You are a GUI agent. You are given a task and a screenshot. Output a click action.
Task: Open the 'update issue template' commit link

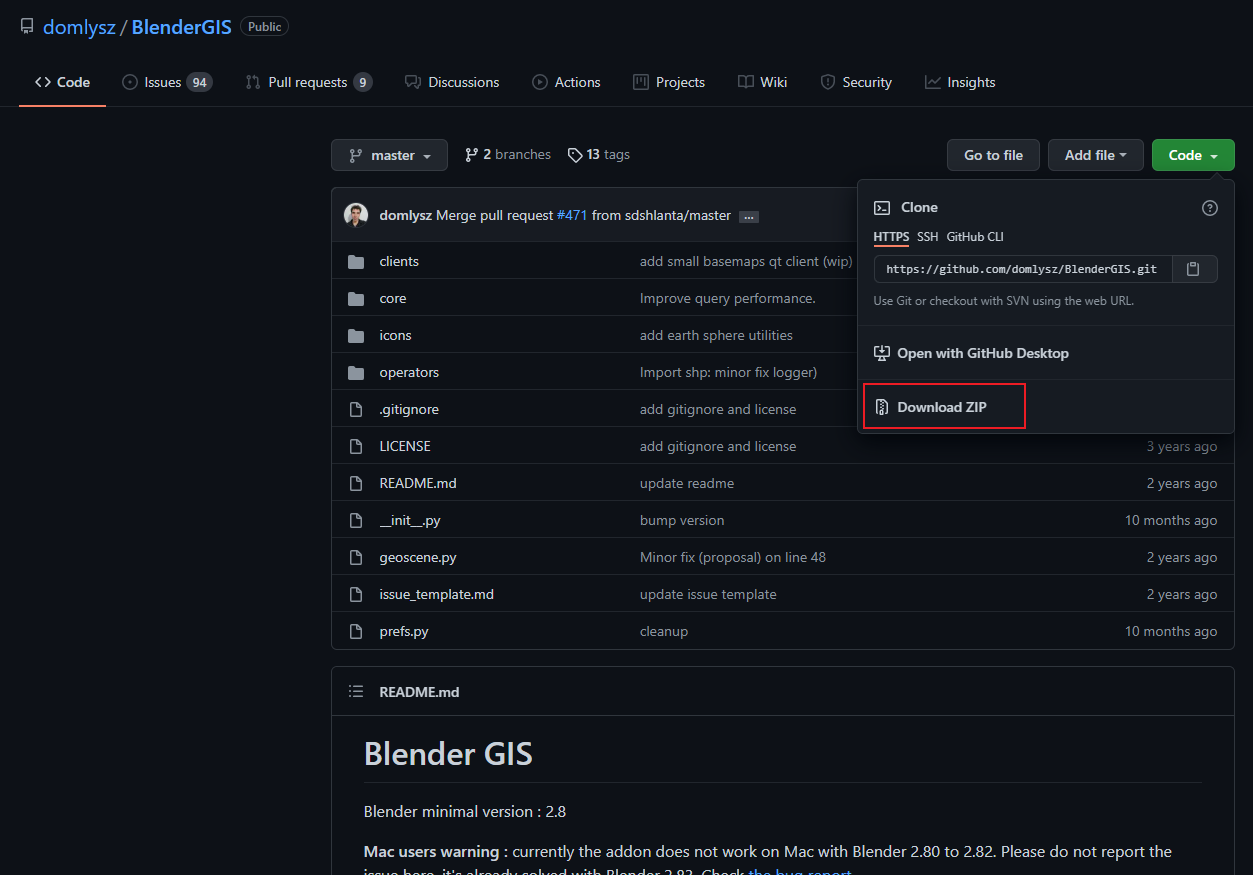(x=708, y=595)
